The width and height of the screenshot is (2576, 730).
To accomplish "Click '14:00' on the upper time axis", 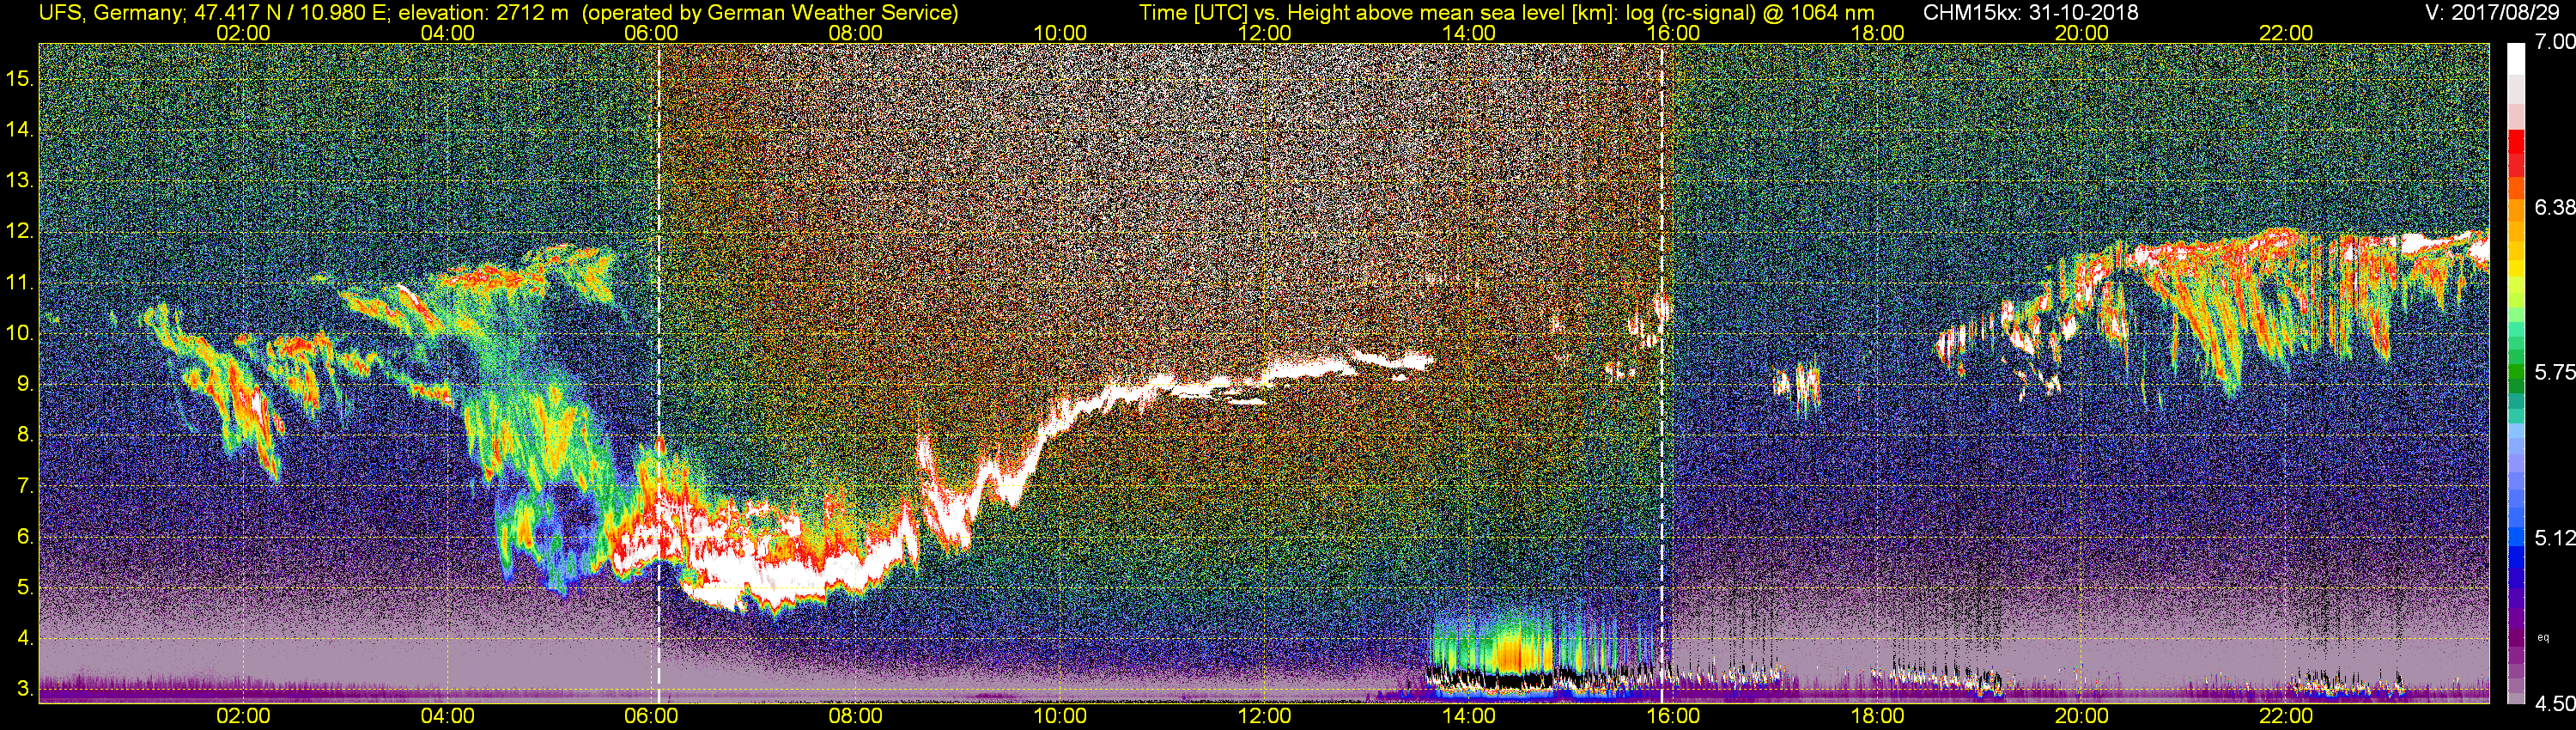I will pos(1469,33).
